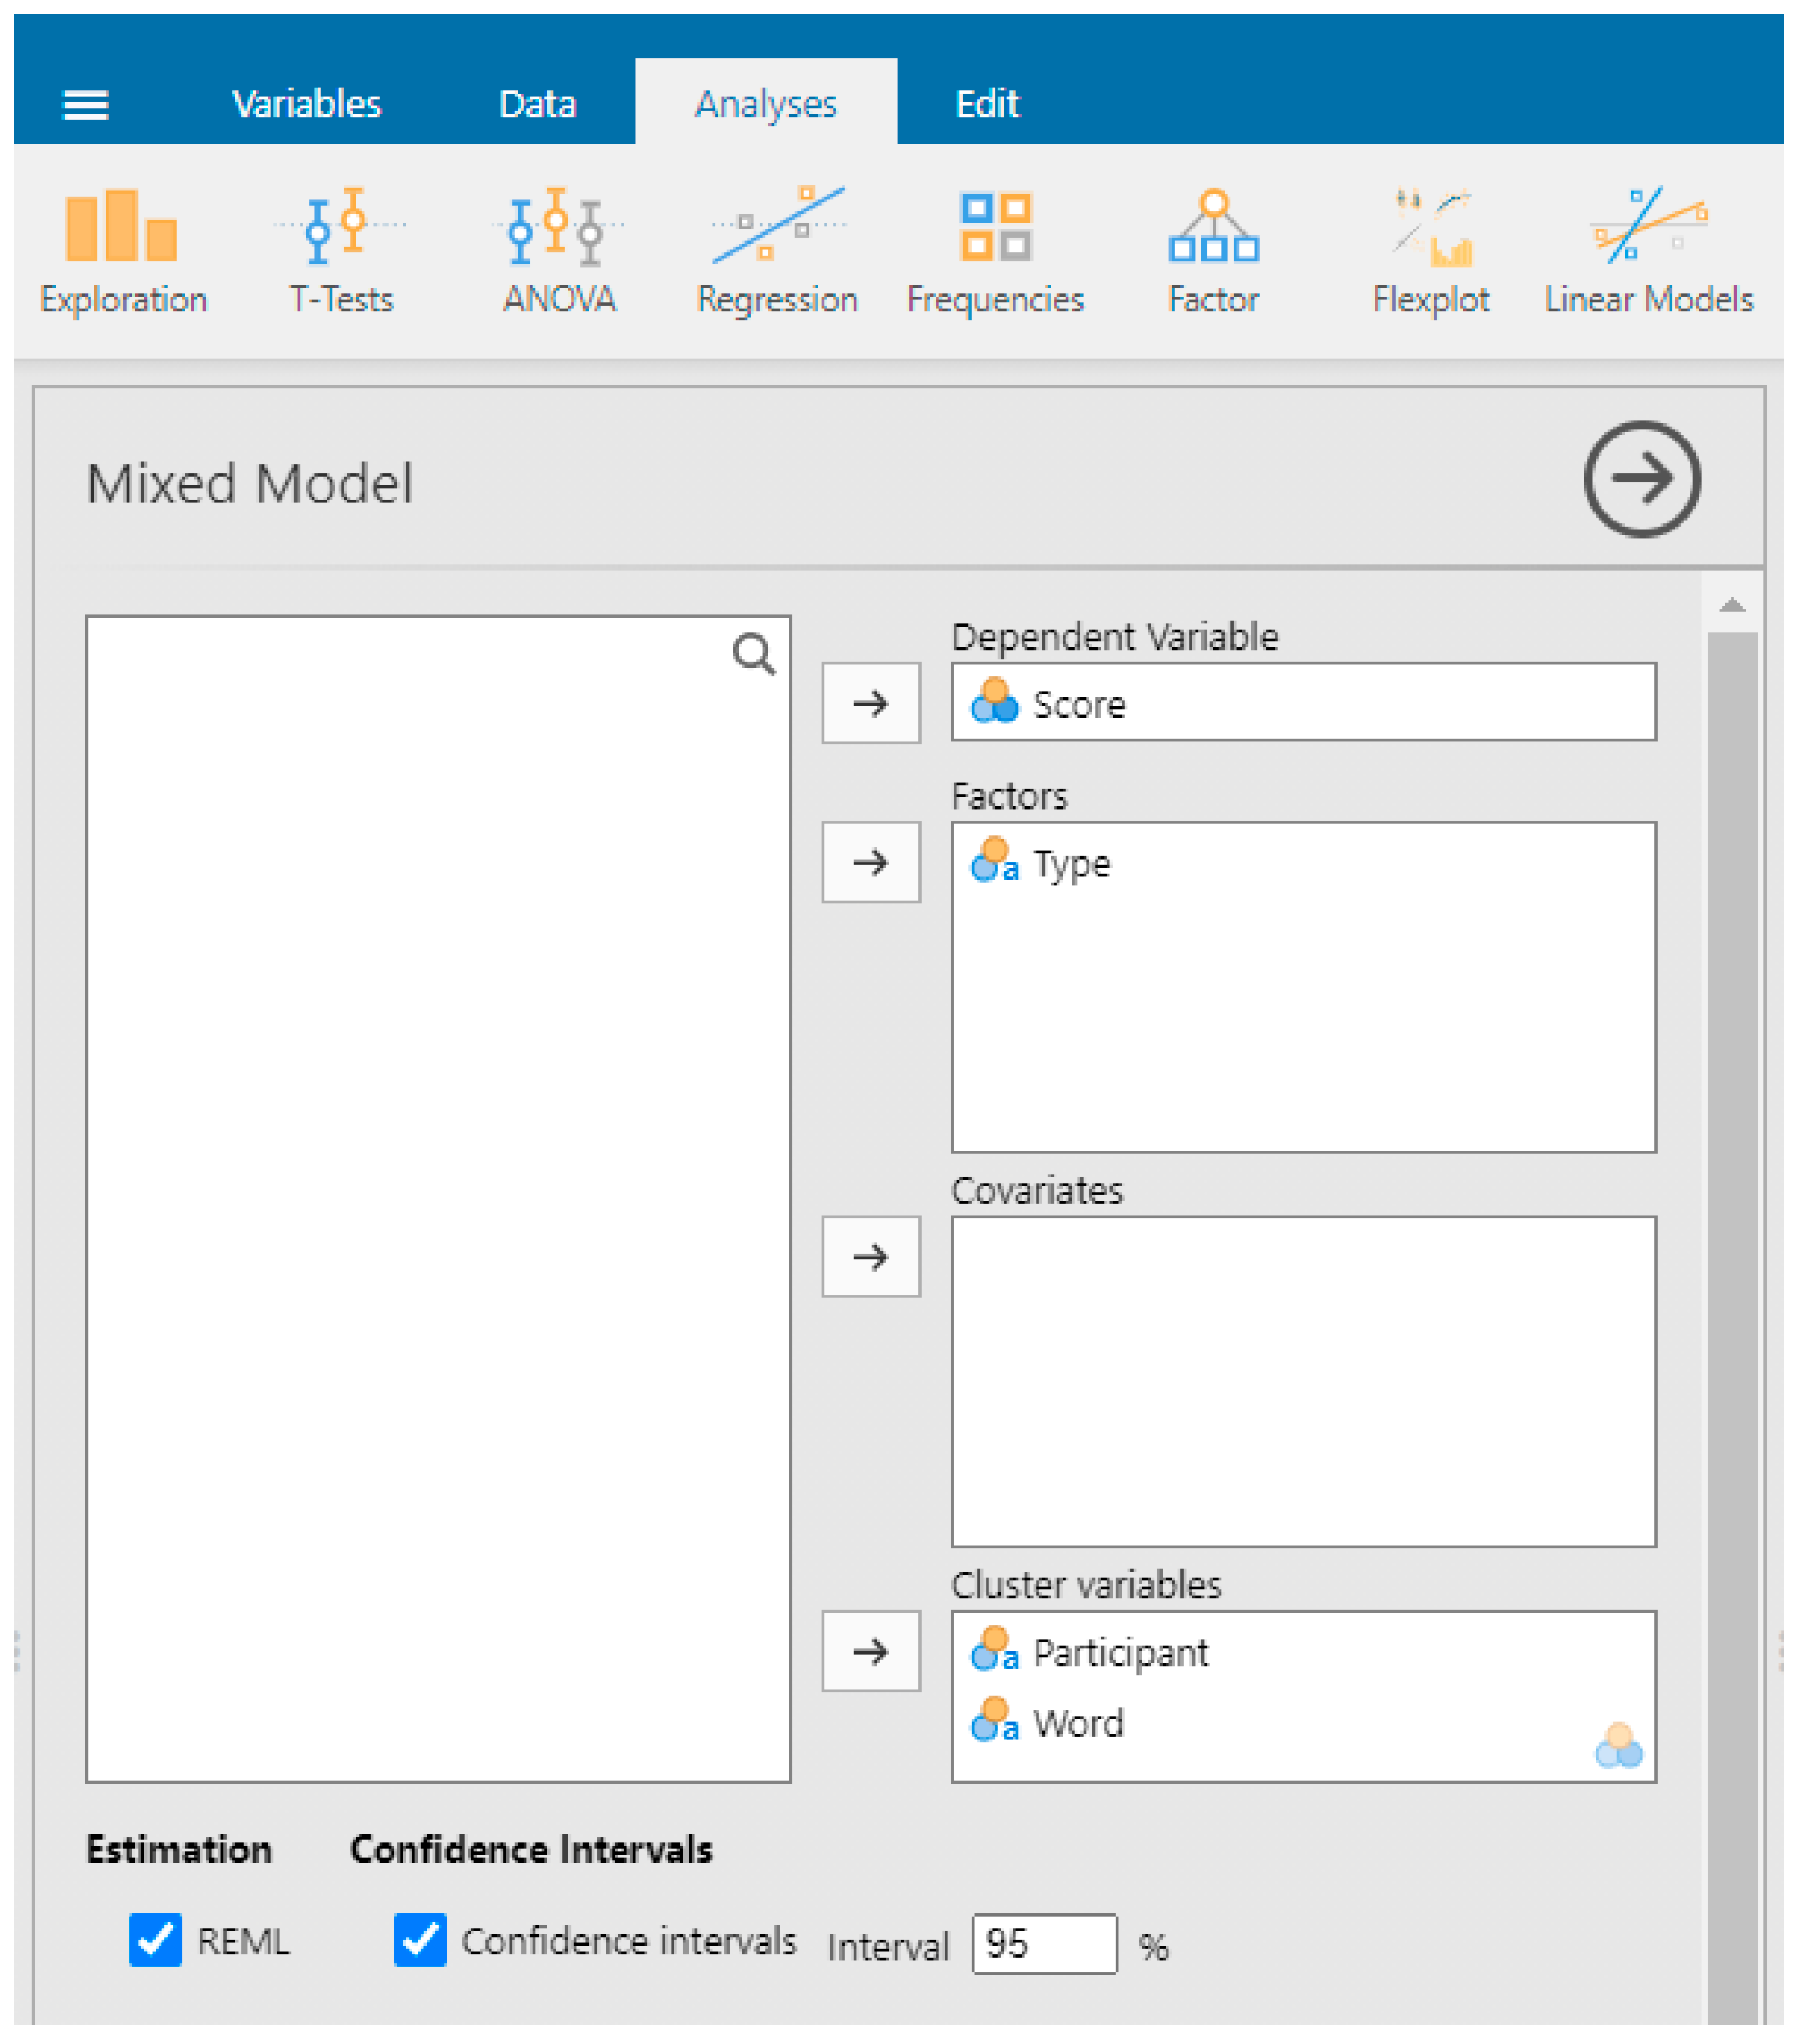Uncheck the REML estimation checkbox

156,1940
